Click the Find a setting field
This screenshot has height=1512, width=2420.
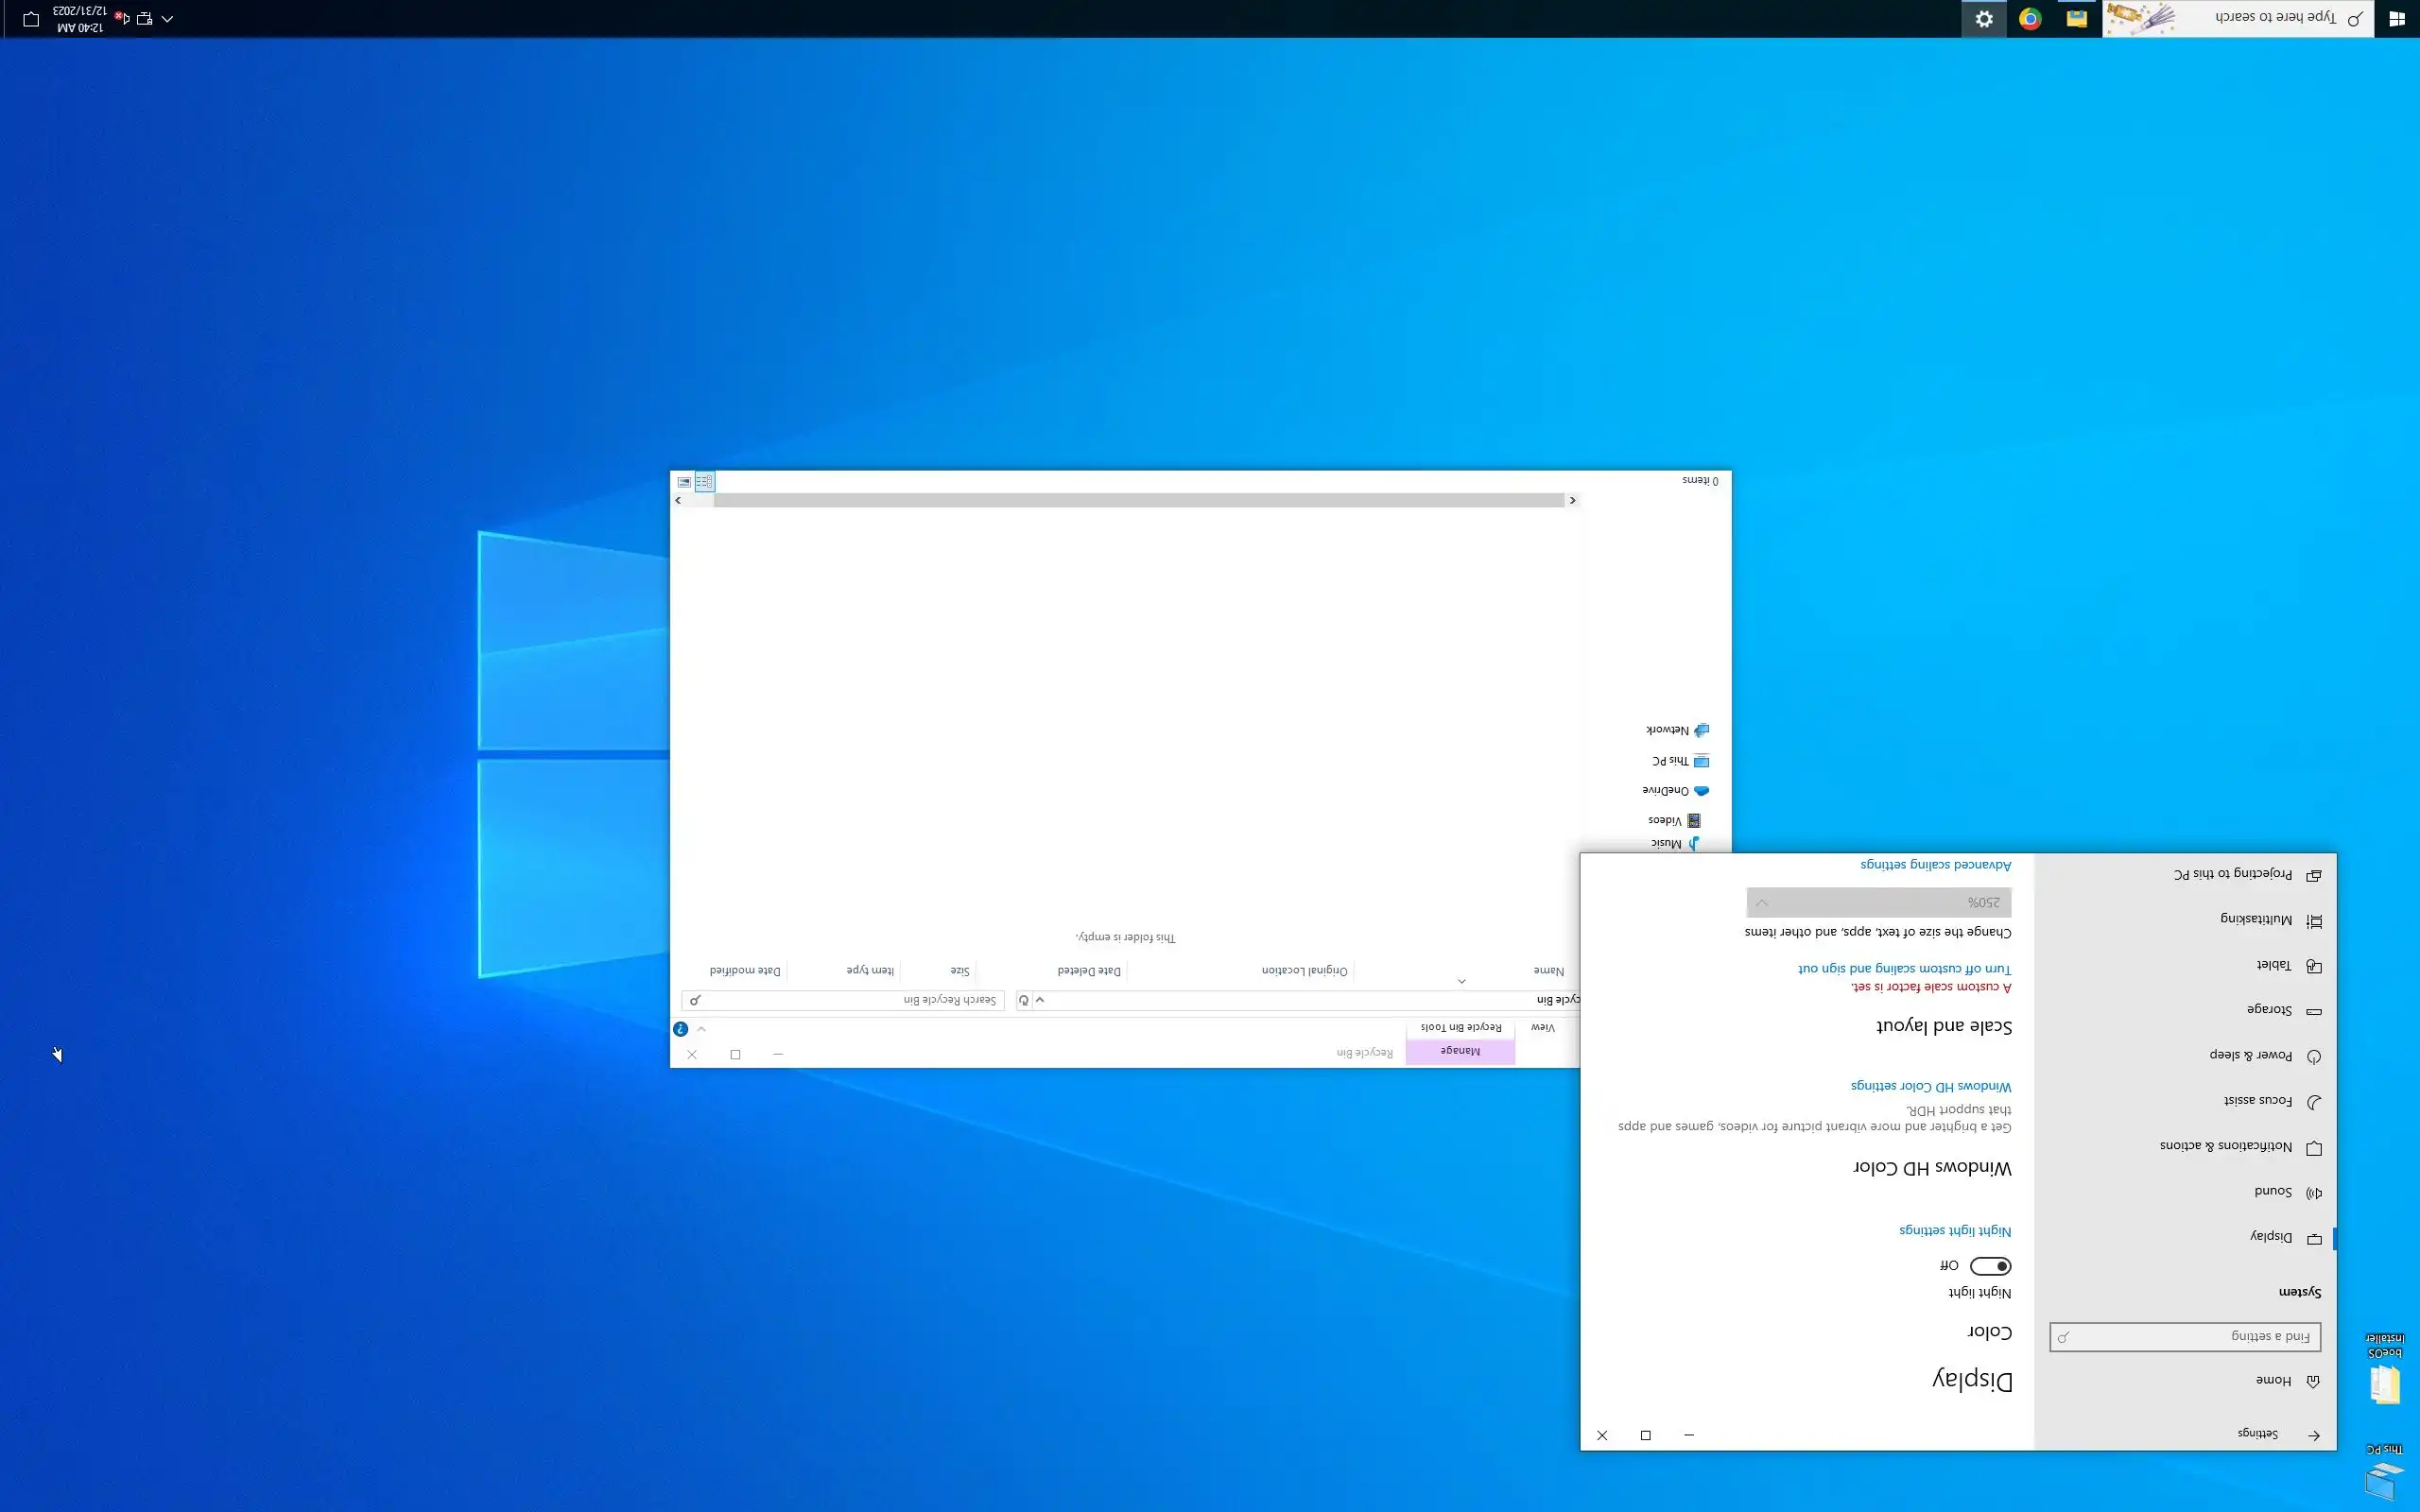pyautogui.click(x=2185, y=1337)
